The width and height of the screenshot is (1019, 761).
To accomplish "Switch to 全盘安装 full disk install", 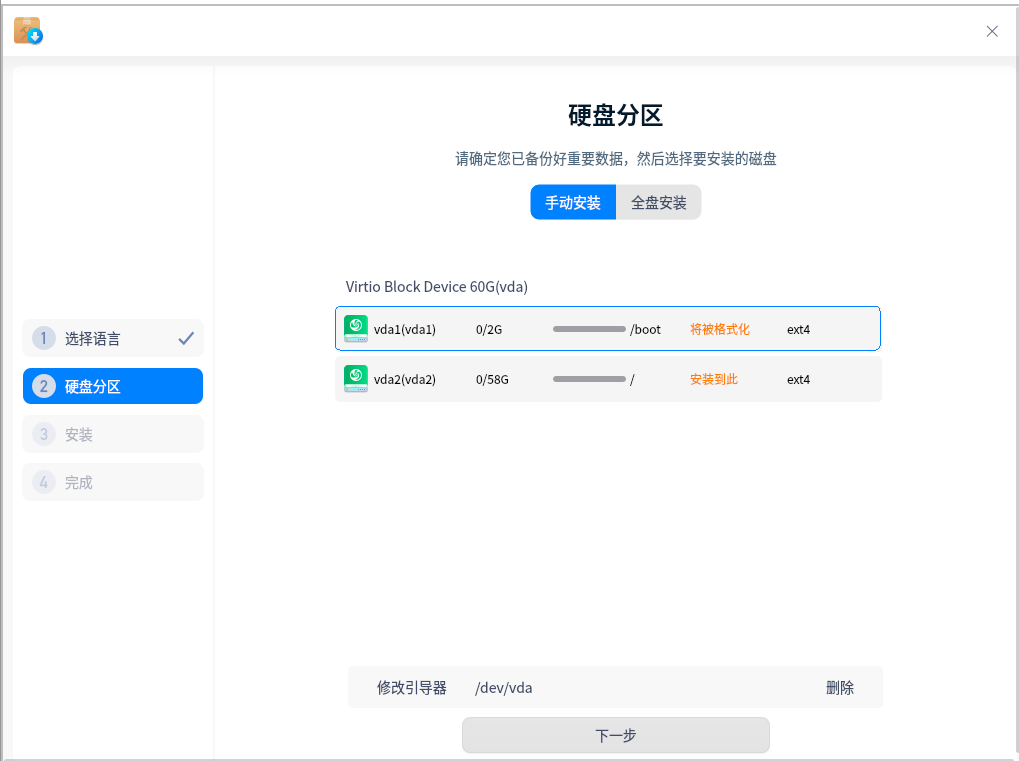I will (x=659, y=203).
